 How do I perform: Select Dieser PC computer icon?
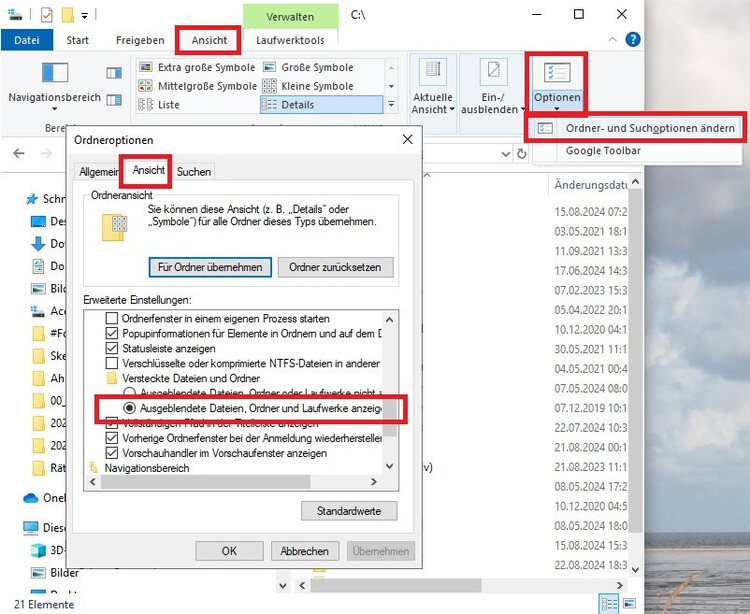coord(31,528)
